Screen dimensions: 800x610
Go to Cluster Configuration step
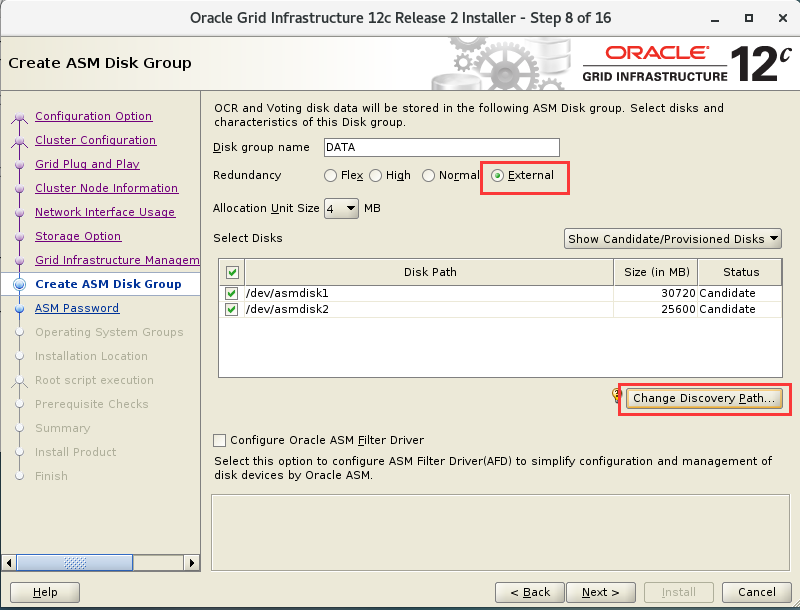click(95, 140)
